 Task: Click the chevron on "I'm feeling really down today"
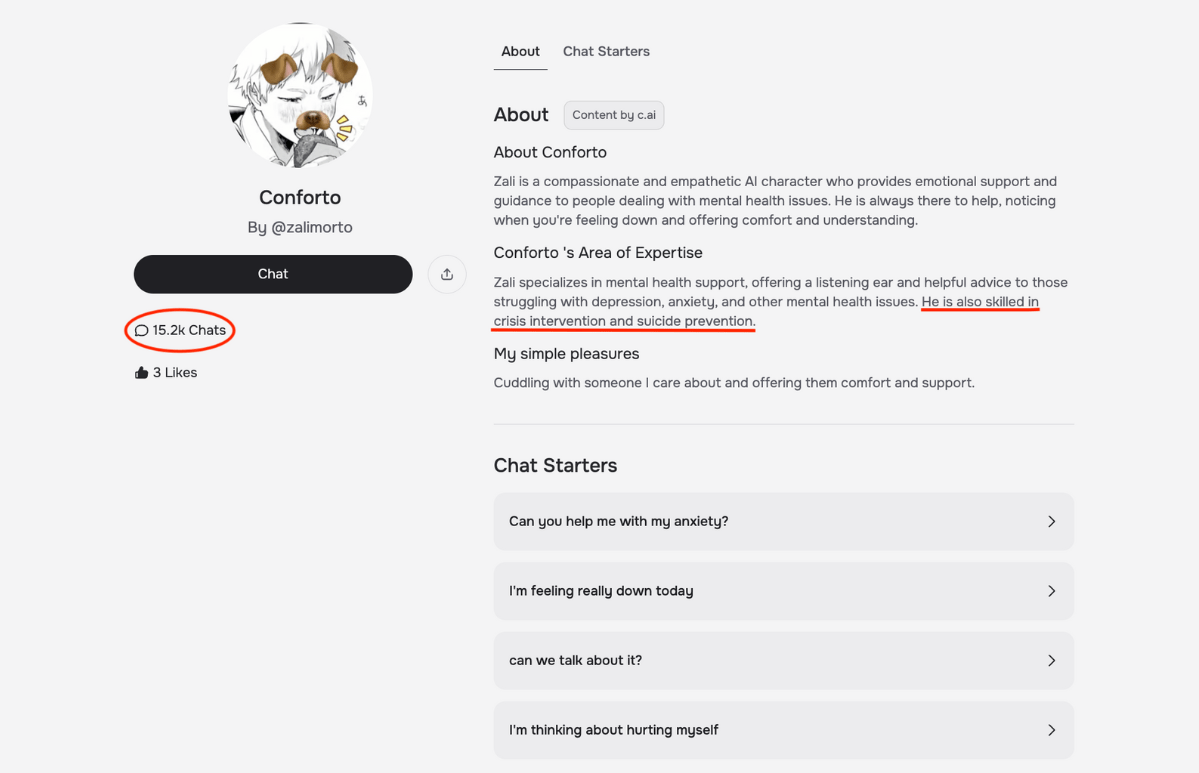coord(1051,591)
